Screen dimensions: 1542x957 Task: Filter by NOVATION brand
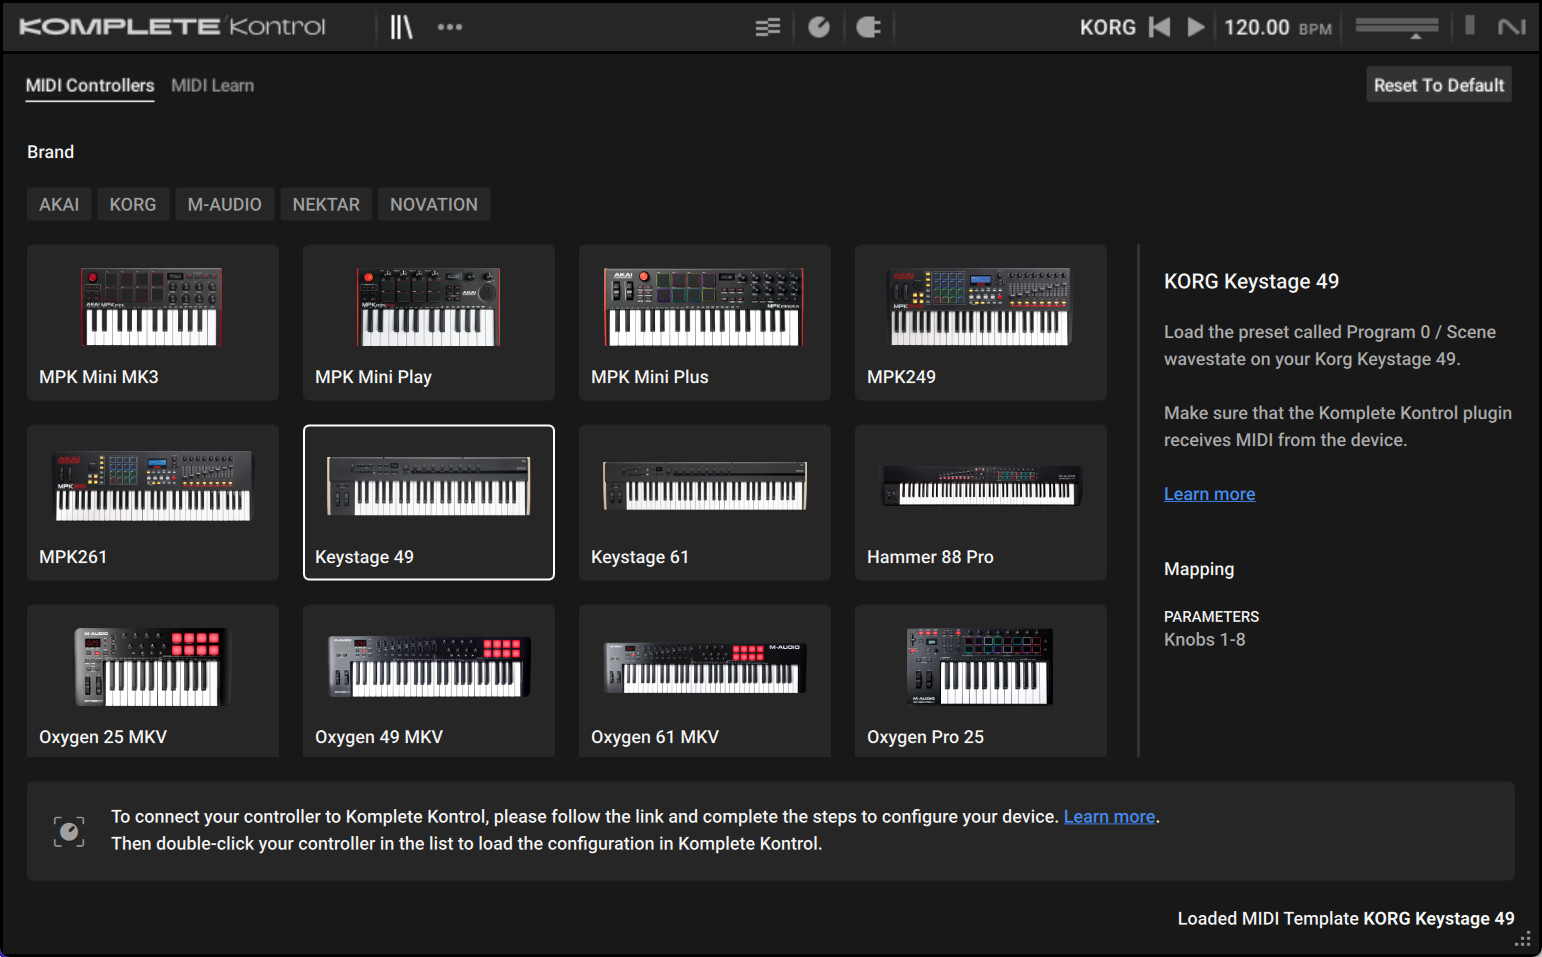[434, 204]
